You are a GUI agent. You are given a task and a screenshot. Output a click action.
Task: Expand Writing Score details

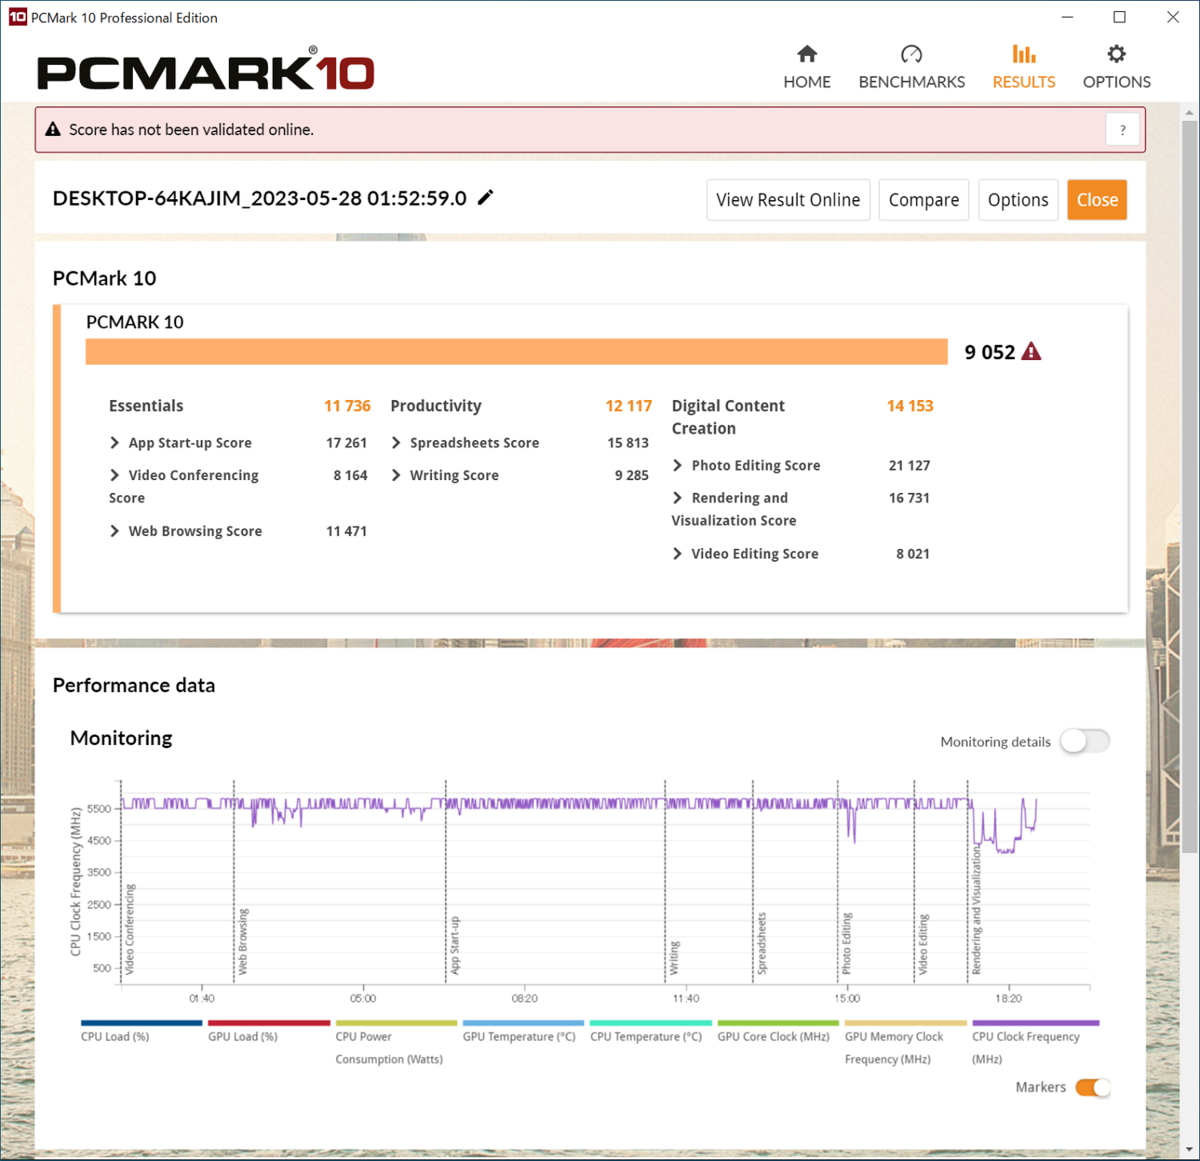[x=396, y=475]
